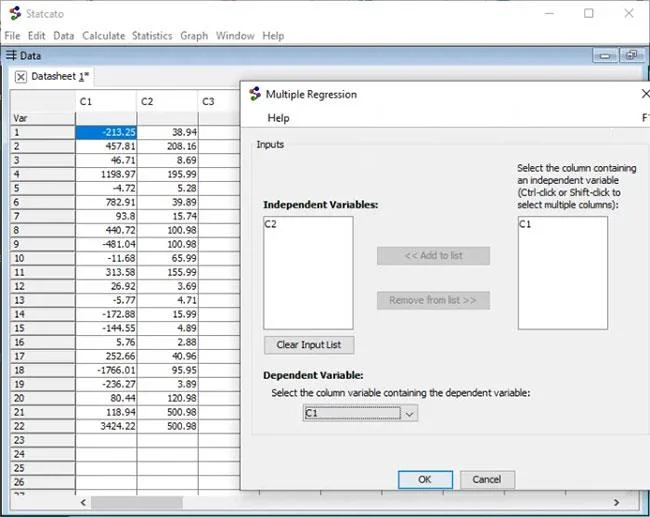Select cell with value 3424.22
This screenshot has height=517, width=650.
click(106, 426)
